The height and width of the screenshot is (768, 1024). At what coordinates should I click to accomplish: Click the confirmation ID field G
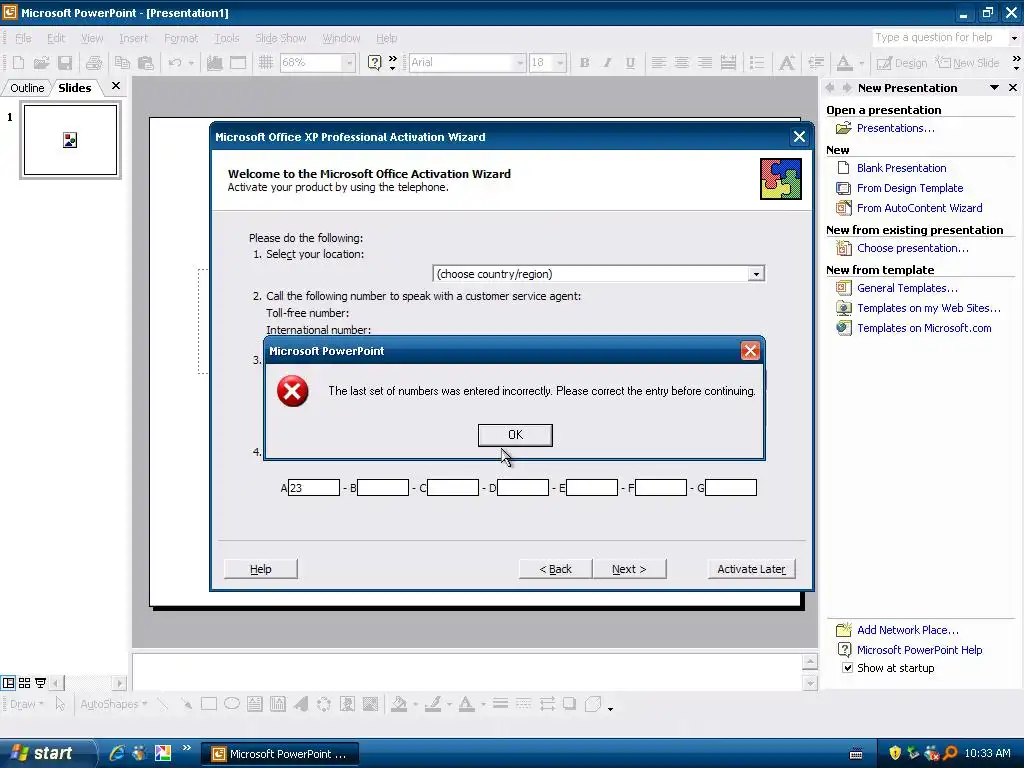pyautogui.click(x=731, y=488)
